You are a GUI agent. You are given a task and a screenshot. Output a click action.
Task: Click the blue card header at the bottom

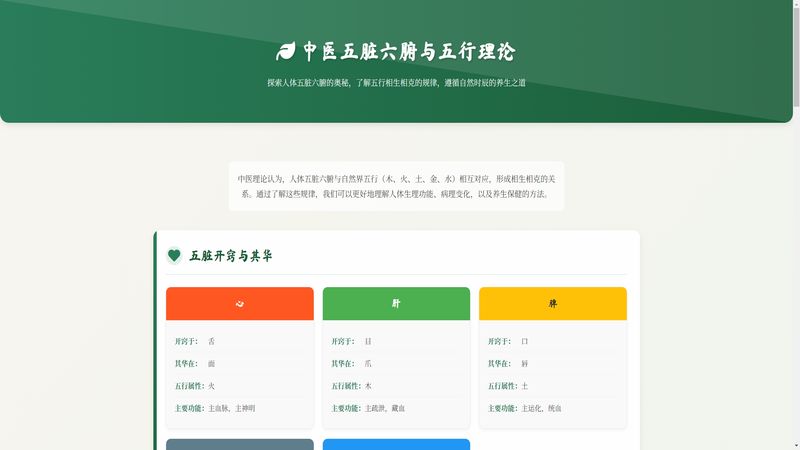pos(396,444)
